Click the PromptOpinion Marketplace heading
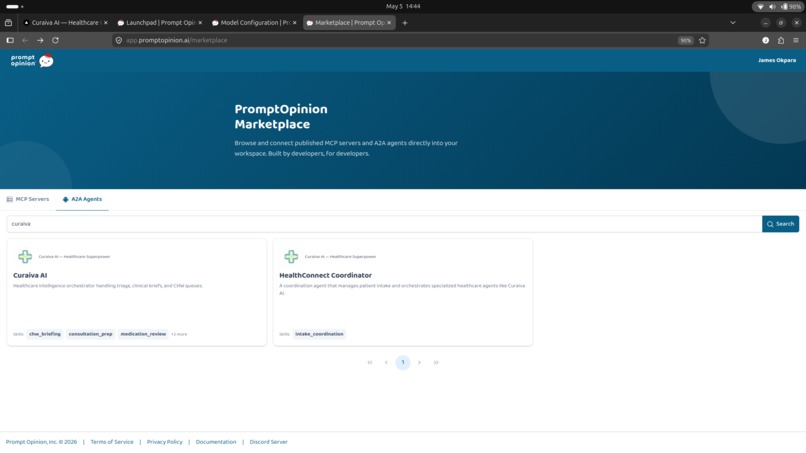806x453 pixels. [x=281, y=117]
